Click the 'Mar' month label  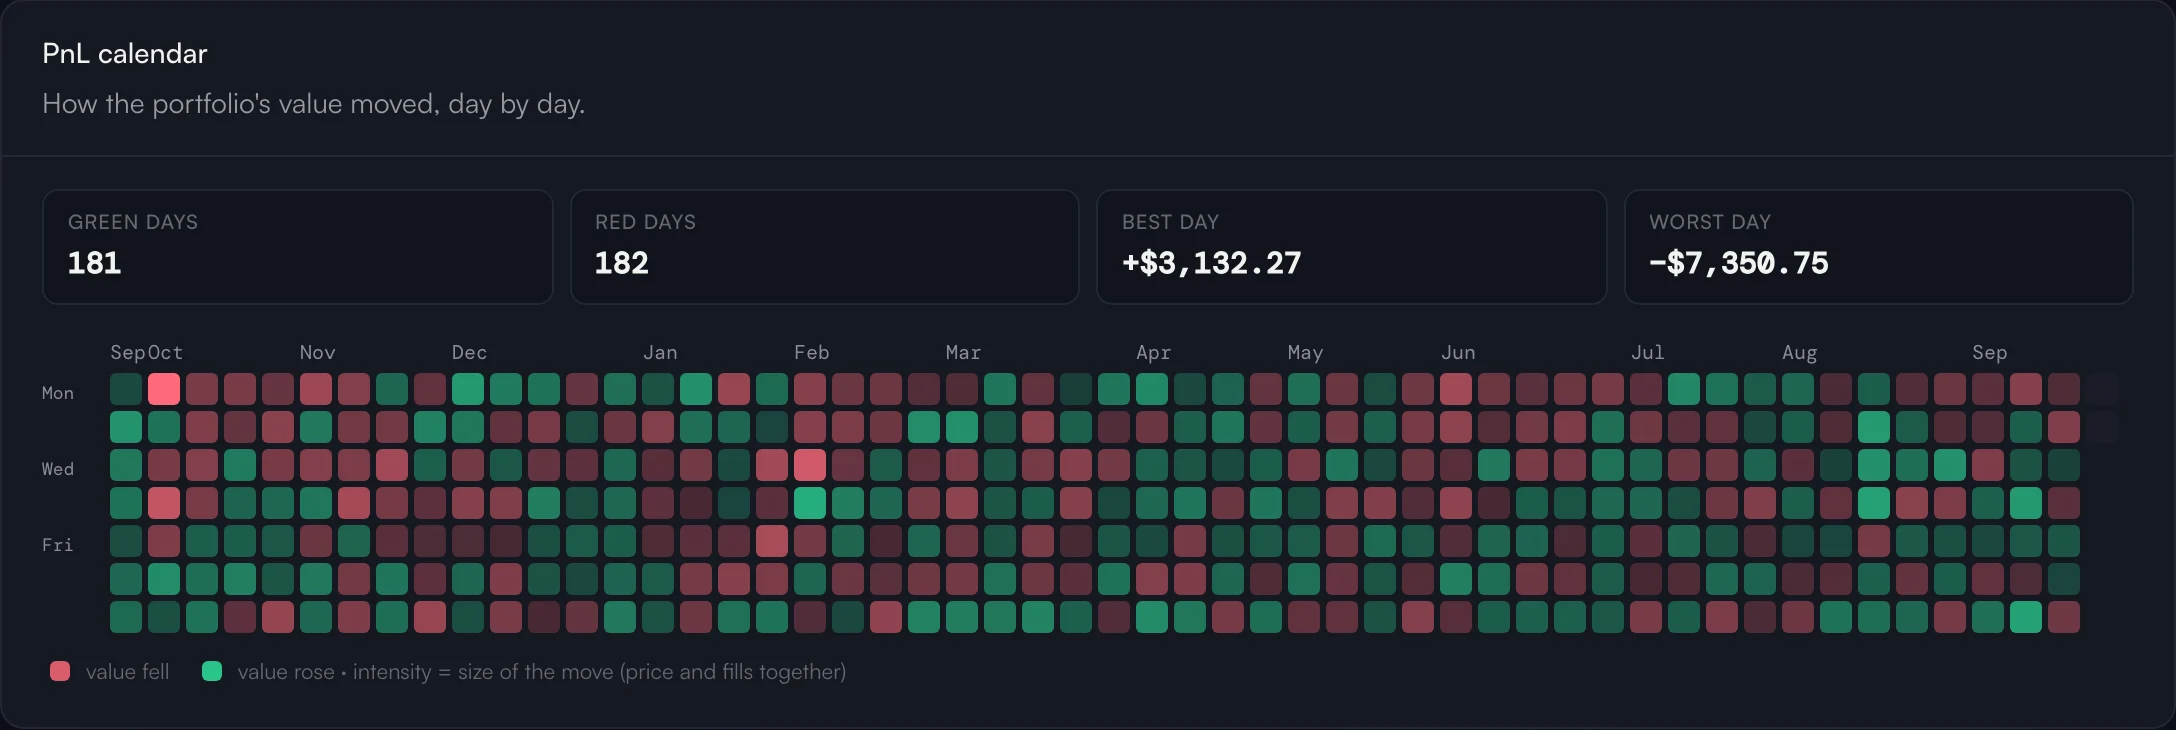[x=964, y=352]
